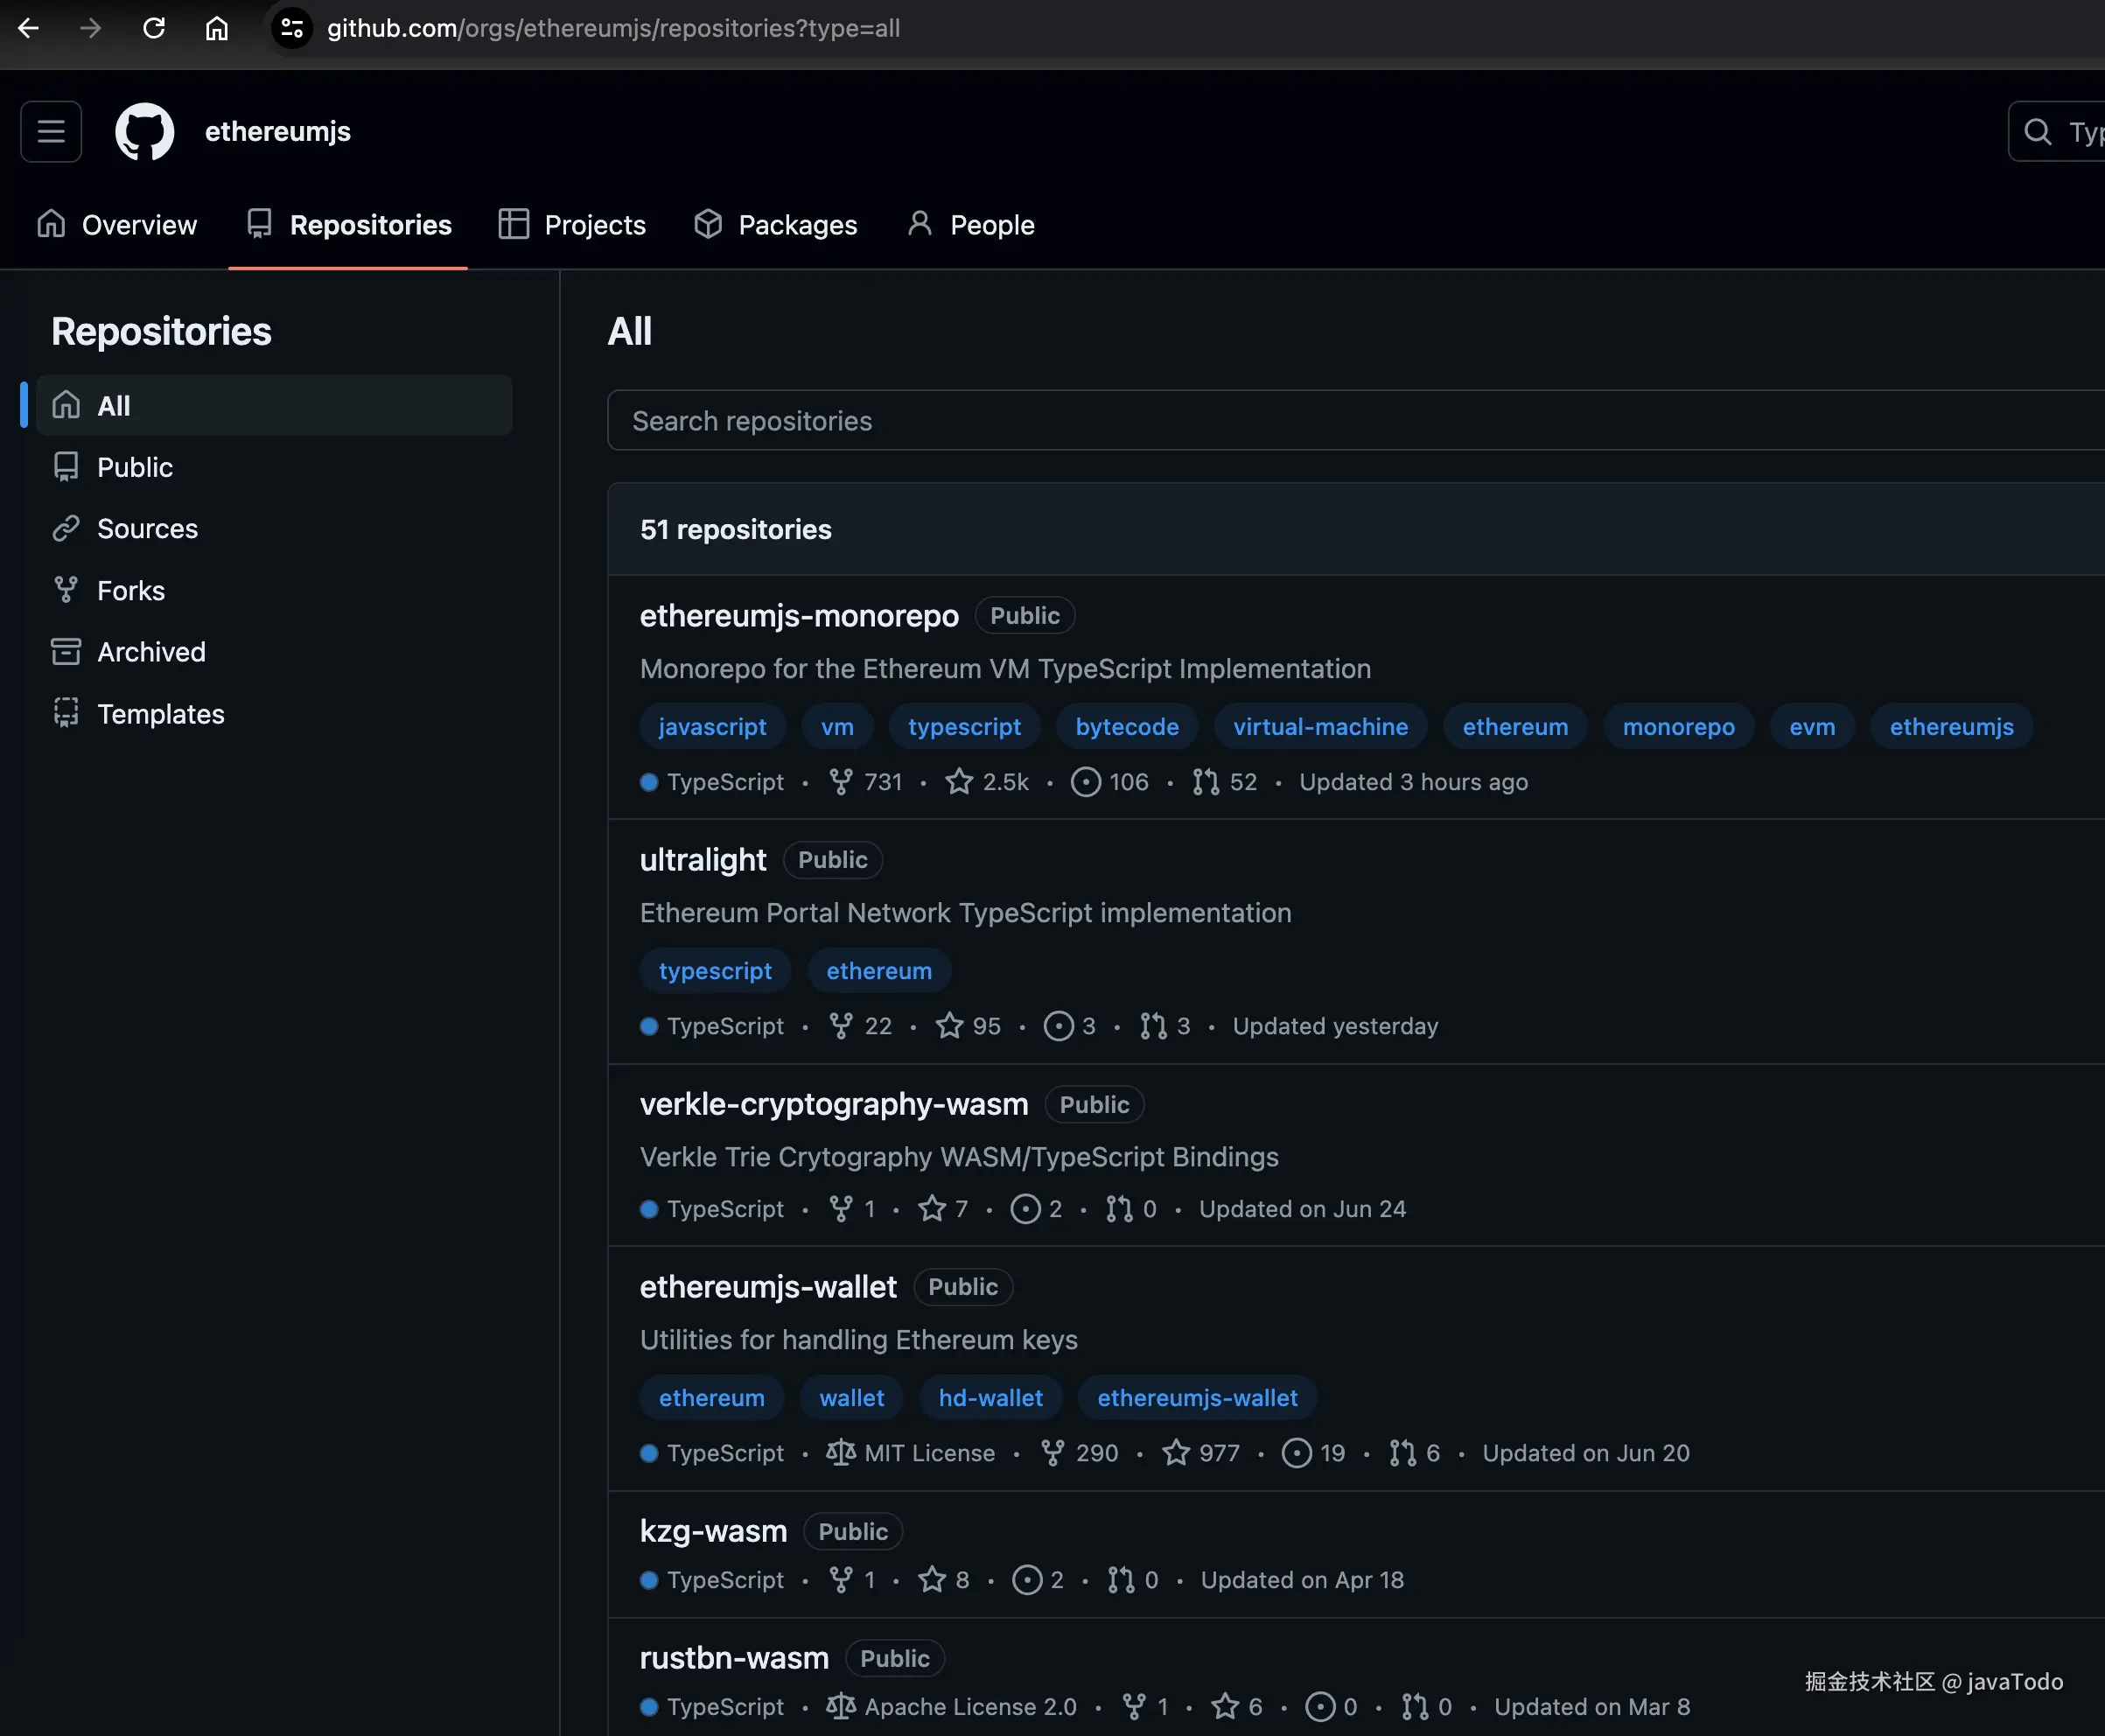2105x1736 pixels.
Task: Open pull requests count for ethereumjs-monorepo
Action: pos(1225,782)
